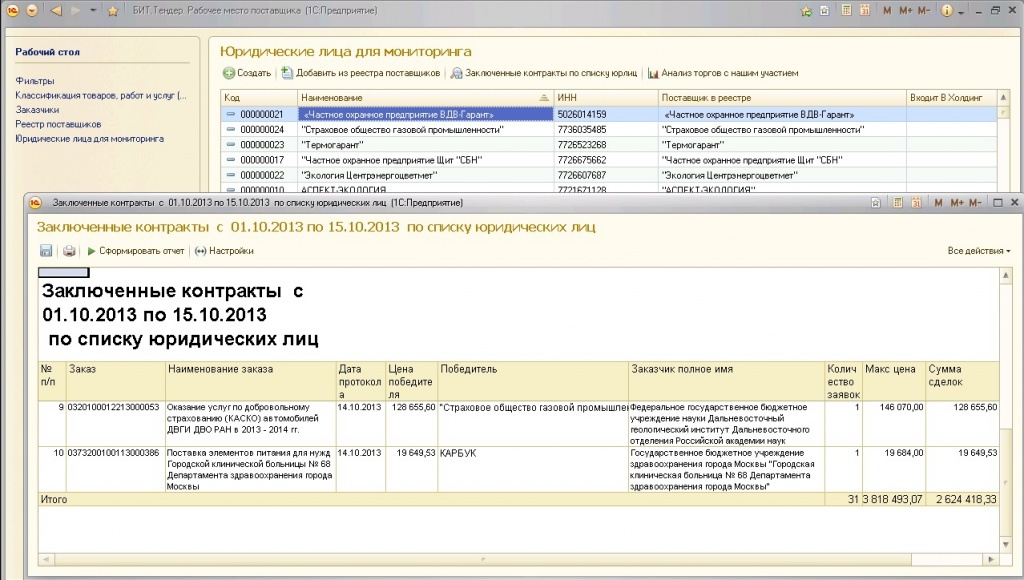Viewport: 1024px width, 580px height.
Task: Open report 'Настройки'
Action: click(224, 251)
